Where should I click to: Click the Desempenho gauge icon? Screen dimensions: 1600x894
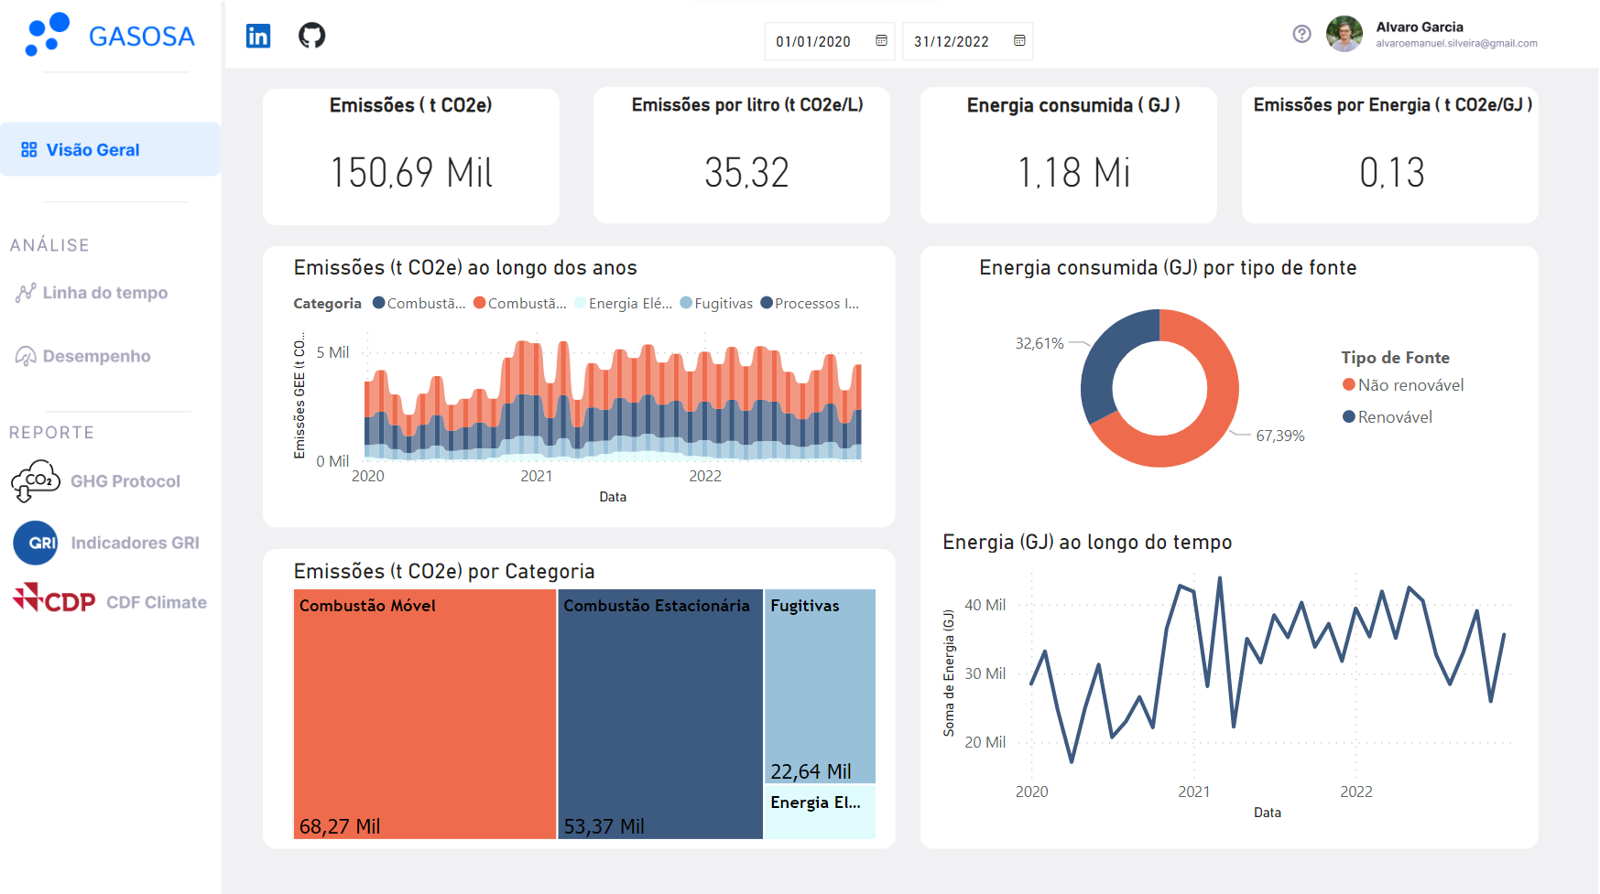pyautogui.click(x=25, y=356)
